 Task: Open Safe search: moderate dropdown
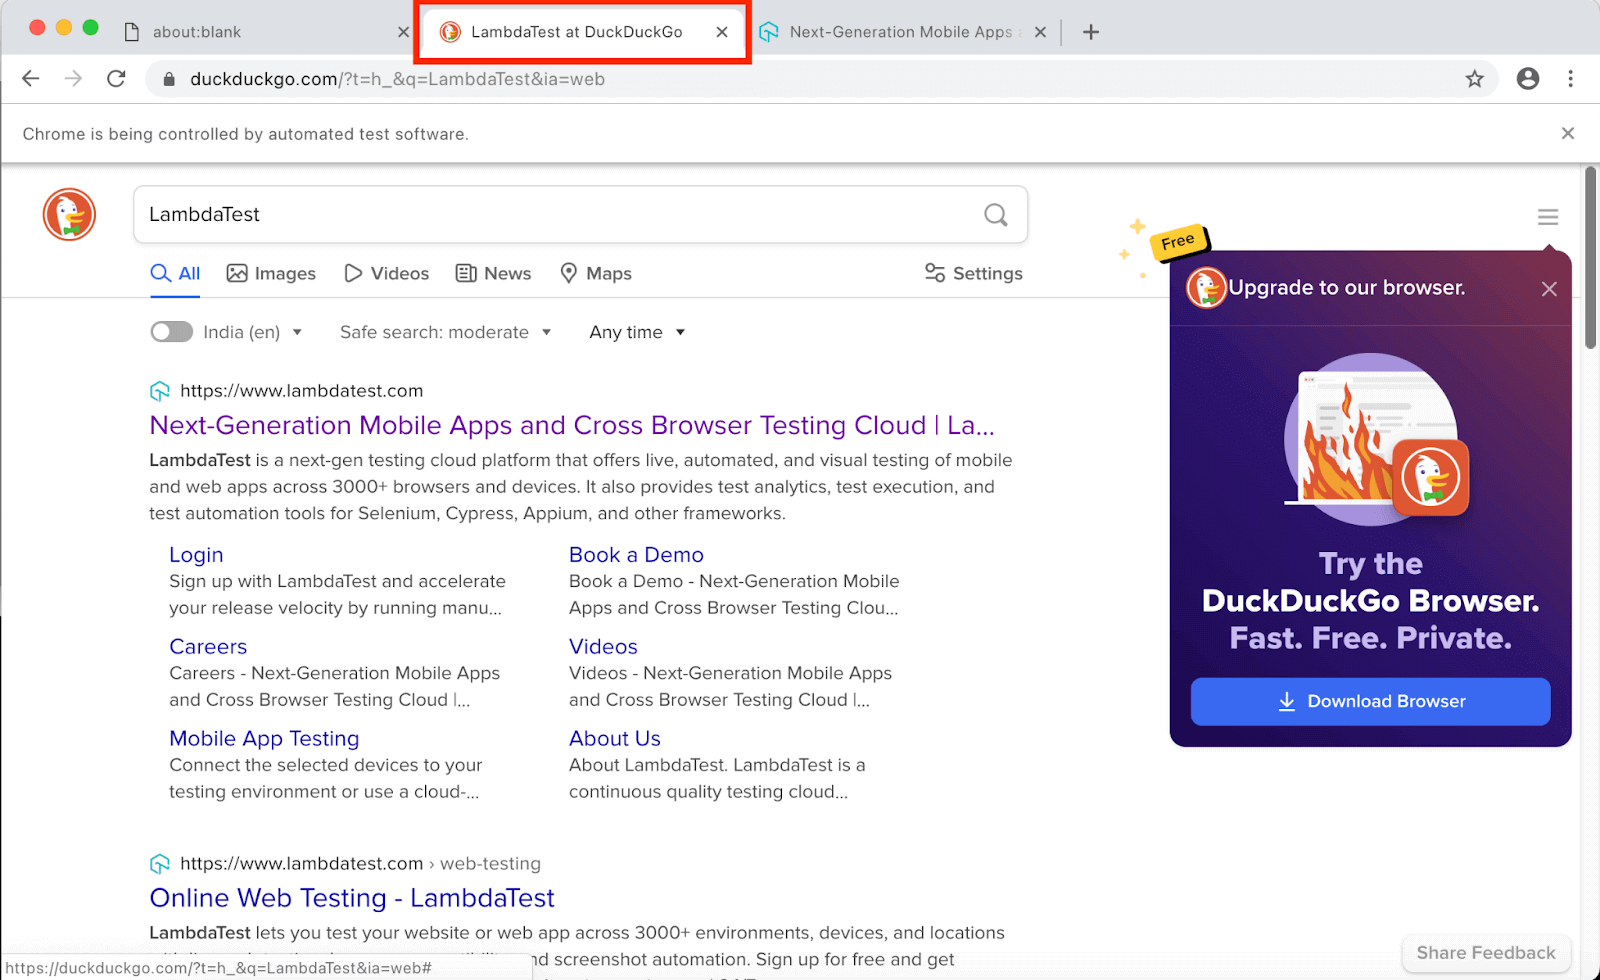[445, 332]
